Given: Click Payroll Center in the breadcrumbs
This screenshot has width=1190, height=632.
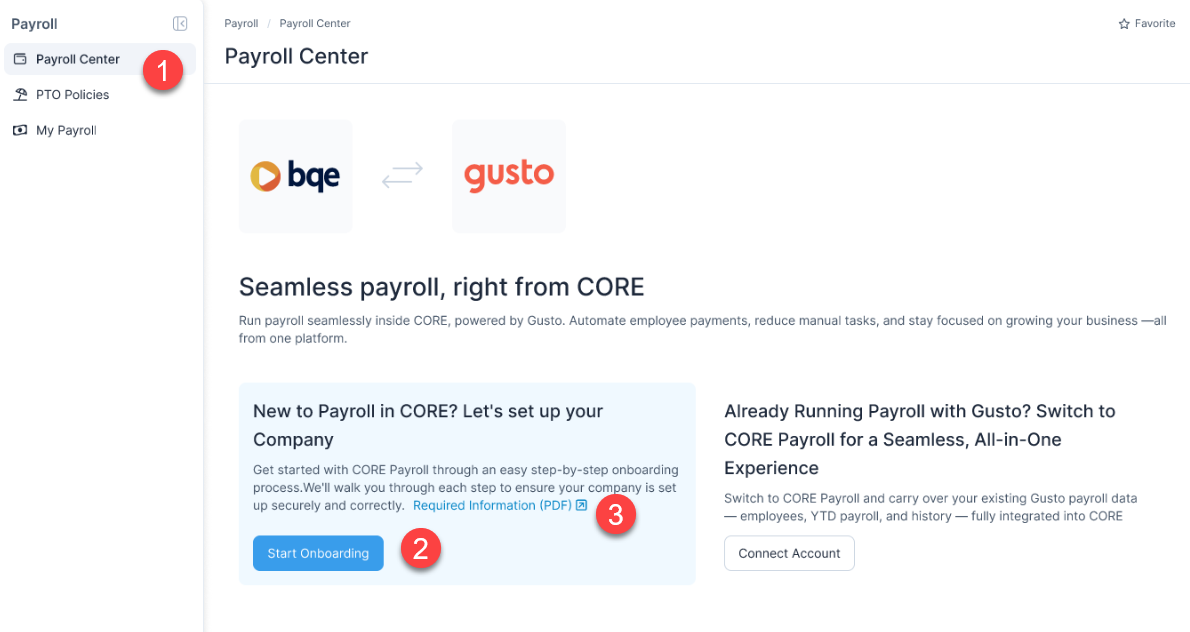Looking at the screenshot, I should tap(314, 23).
